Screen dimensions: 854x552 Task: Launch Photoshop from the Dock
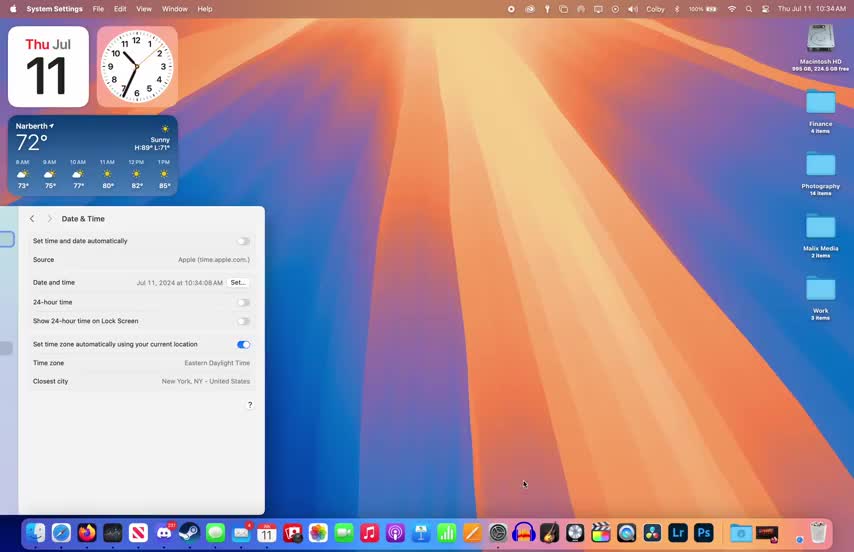pyautogui.click(x=704, y=533)
